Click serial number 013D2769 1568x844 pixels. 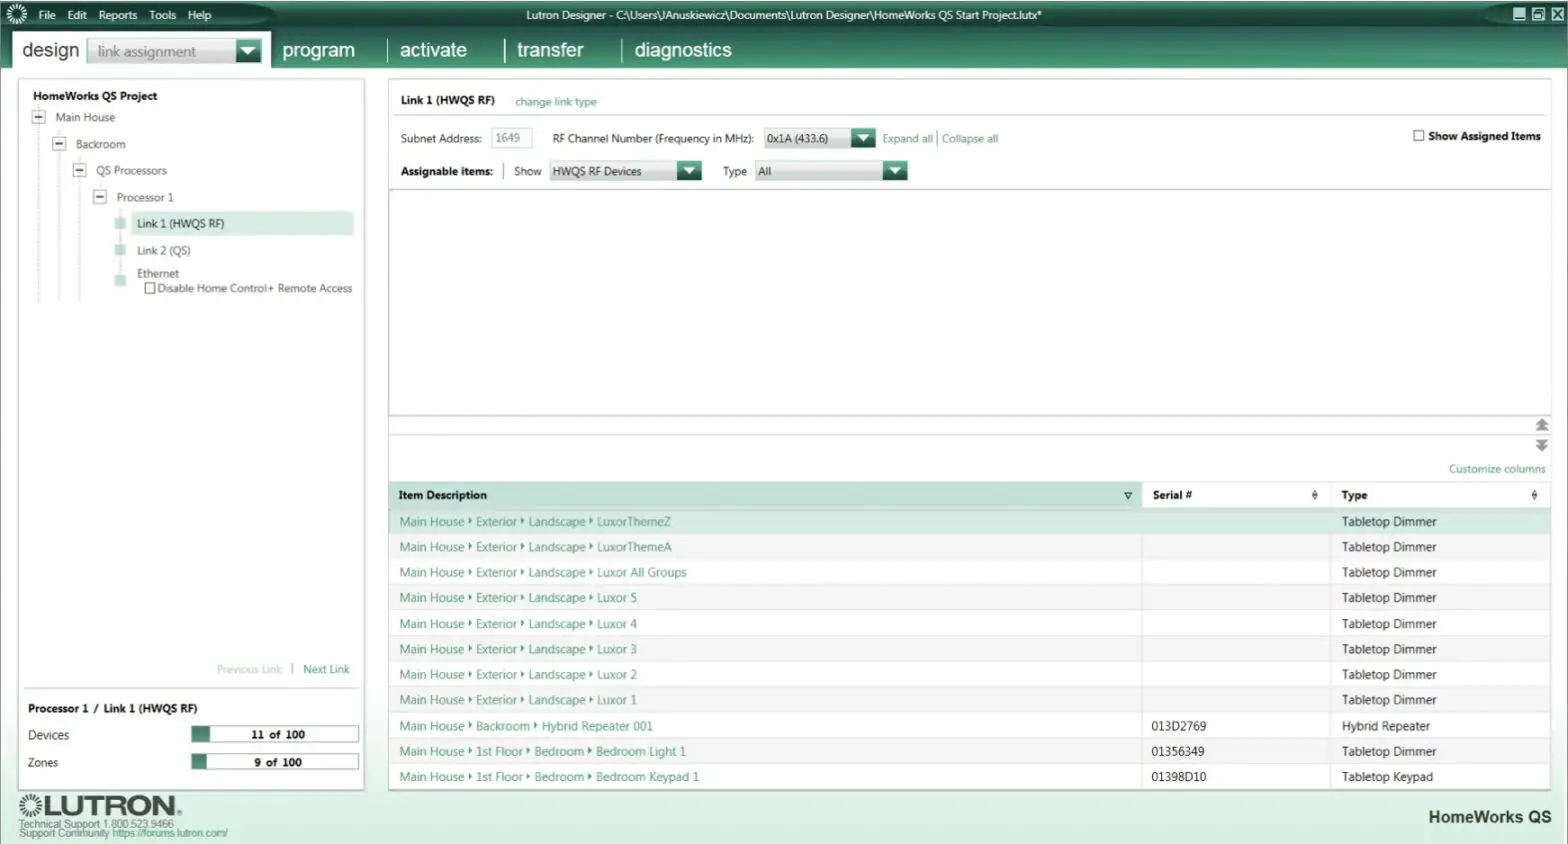click(x=1178, y=726)
